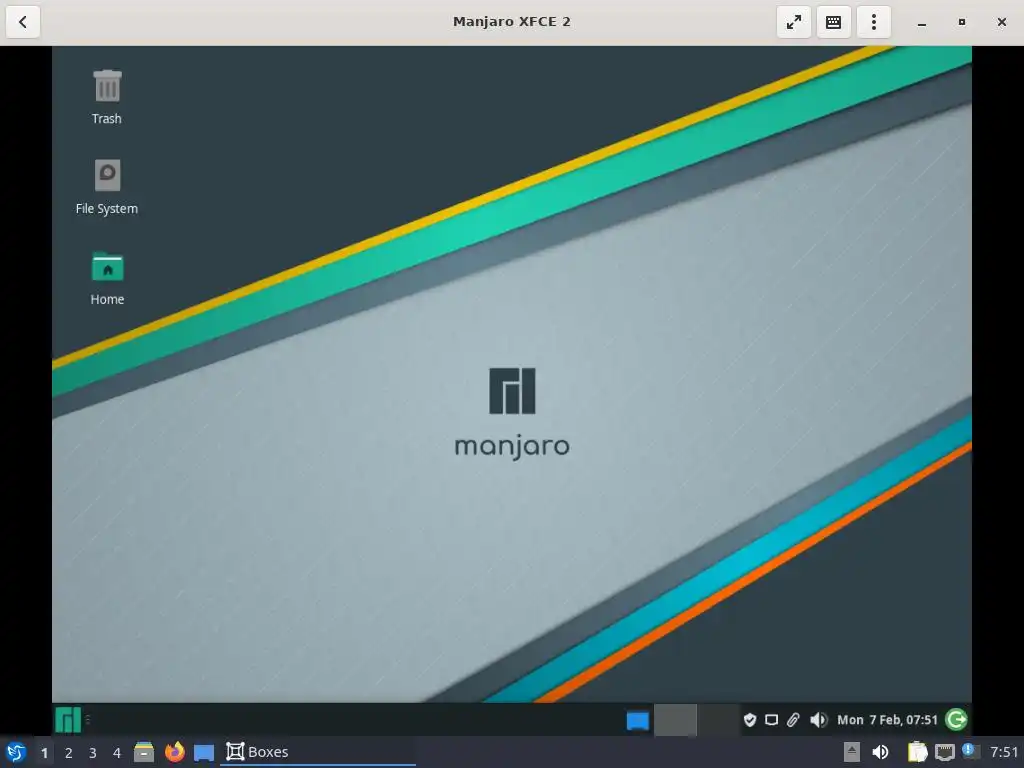Open the keyboard shortcuts sender button
Viewport: 1024px width, 768px height.
pyautogui.click(x=833, y=22)
